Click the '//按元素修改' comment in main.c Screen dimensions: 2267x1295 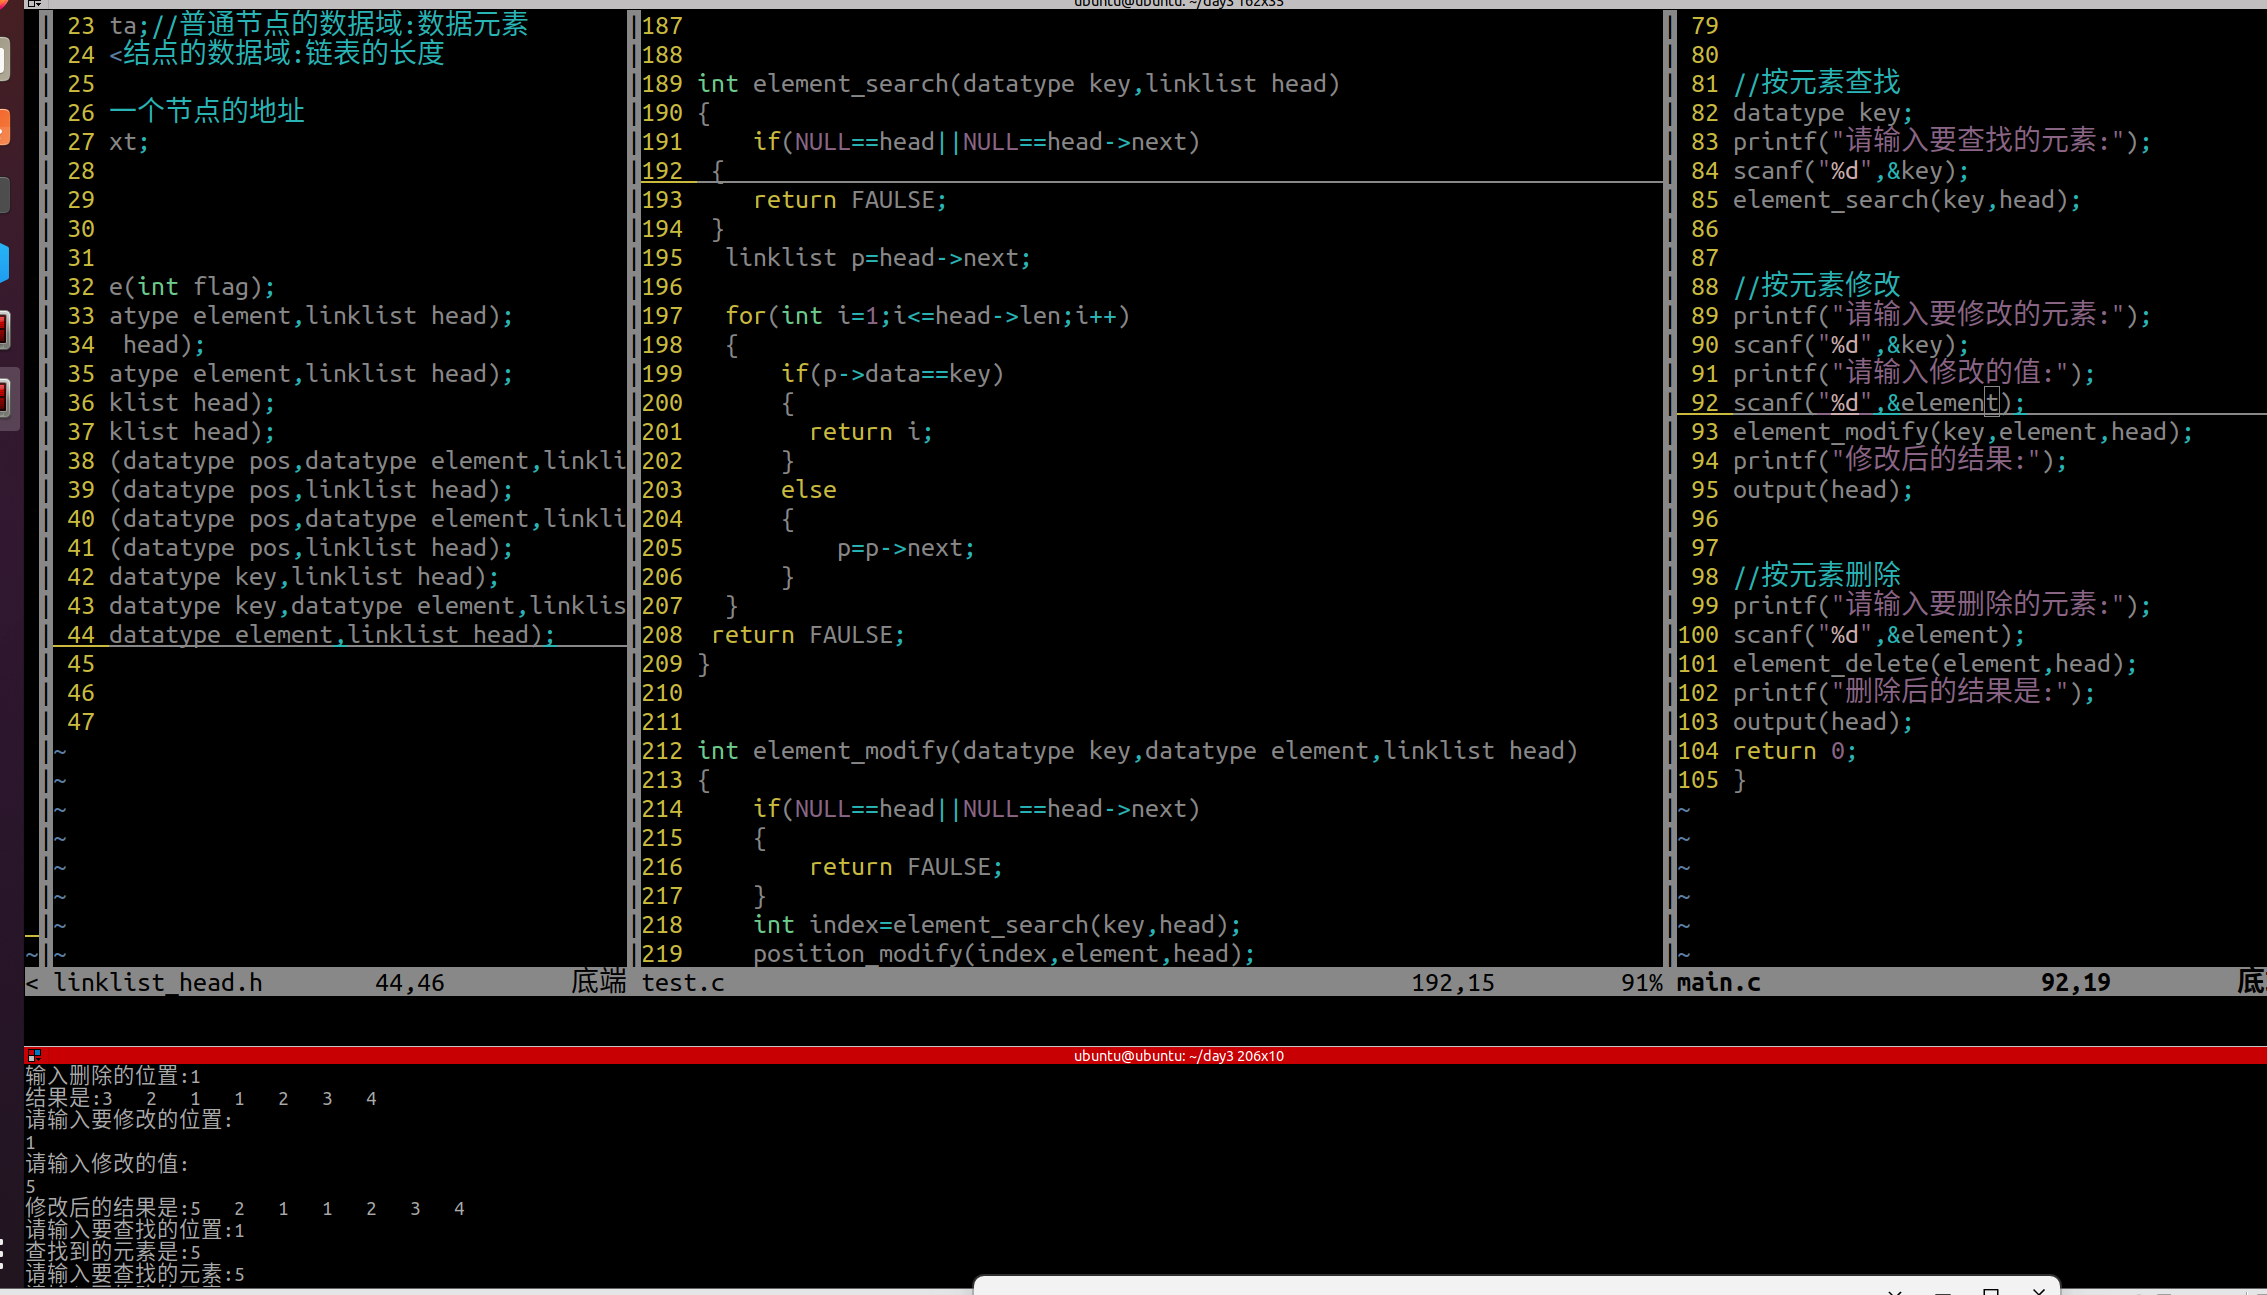1816,286
